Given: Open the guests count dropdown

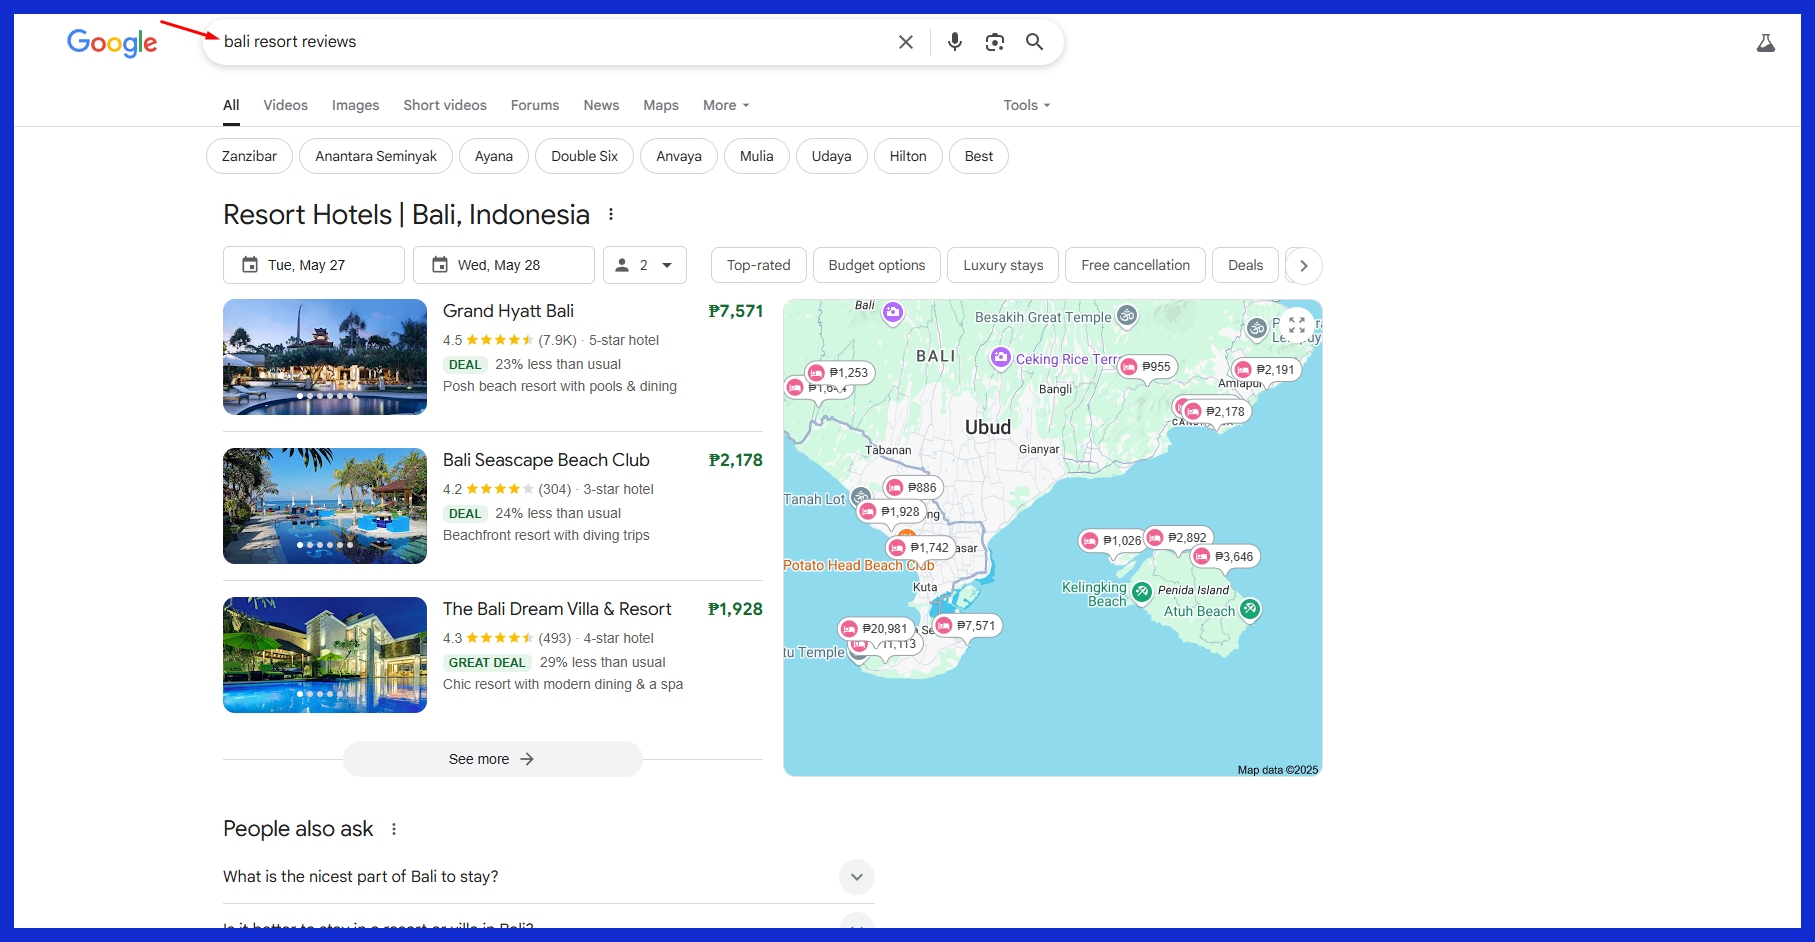Looking at the screenshot, I should click(645, 265).
